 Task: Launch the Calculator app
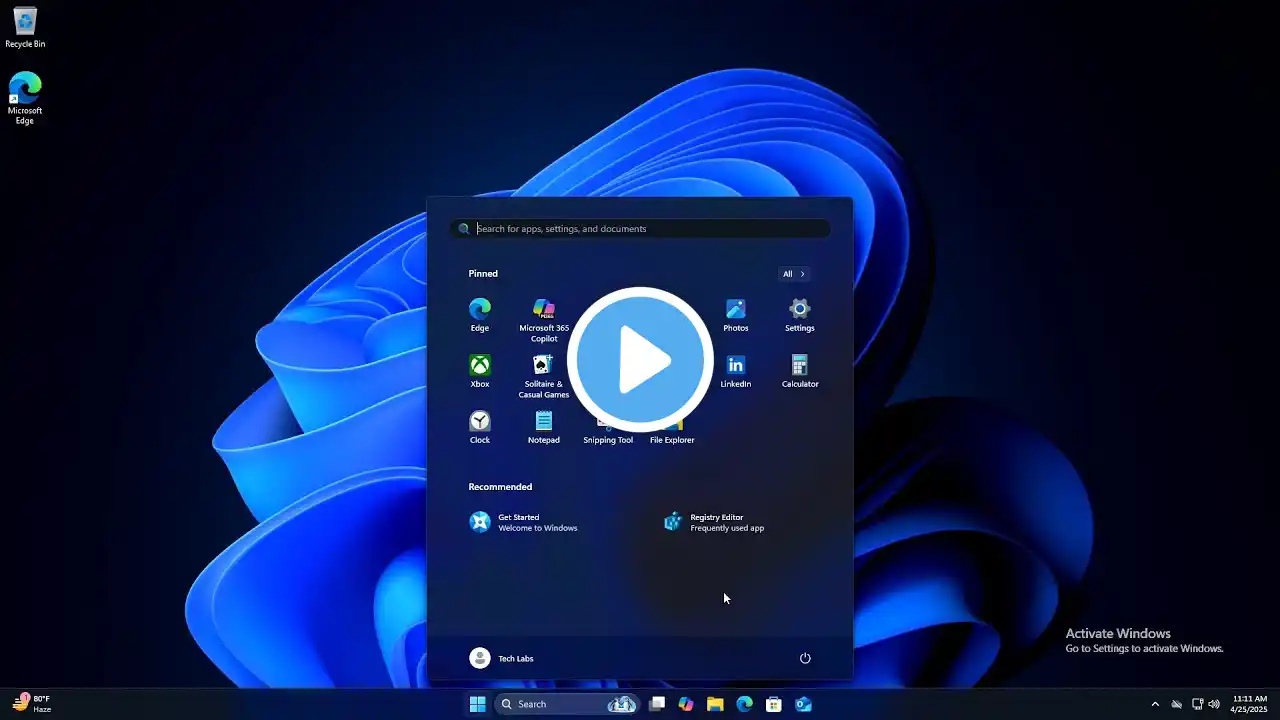pyautogui.click(x=800, y=371)
